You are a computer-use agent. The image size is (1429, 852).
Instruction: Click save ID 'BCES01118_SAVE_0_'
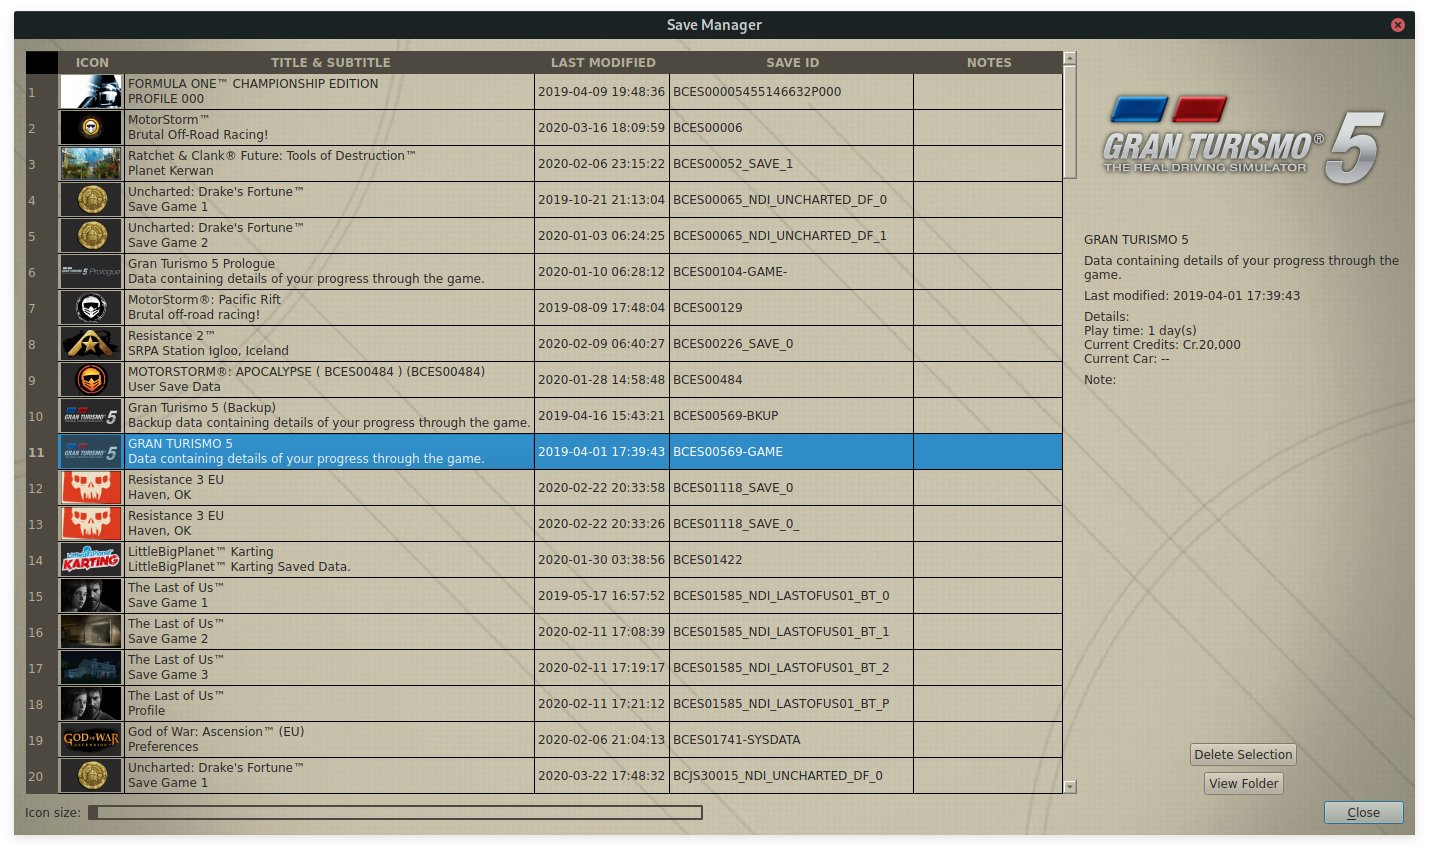(x=791, y=524)
